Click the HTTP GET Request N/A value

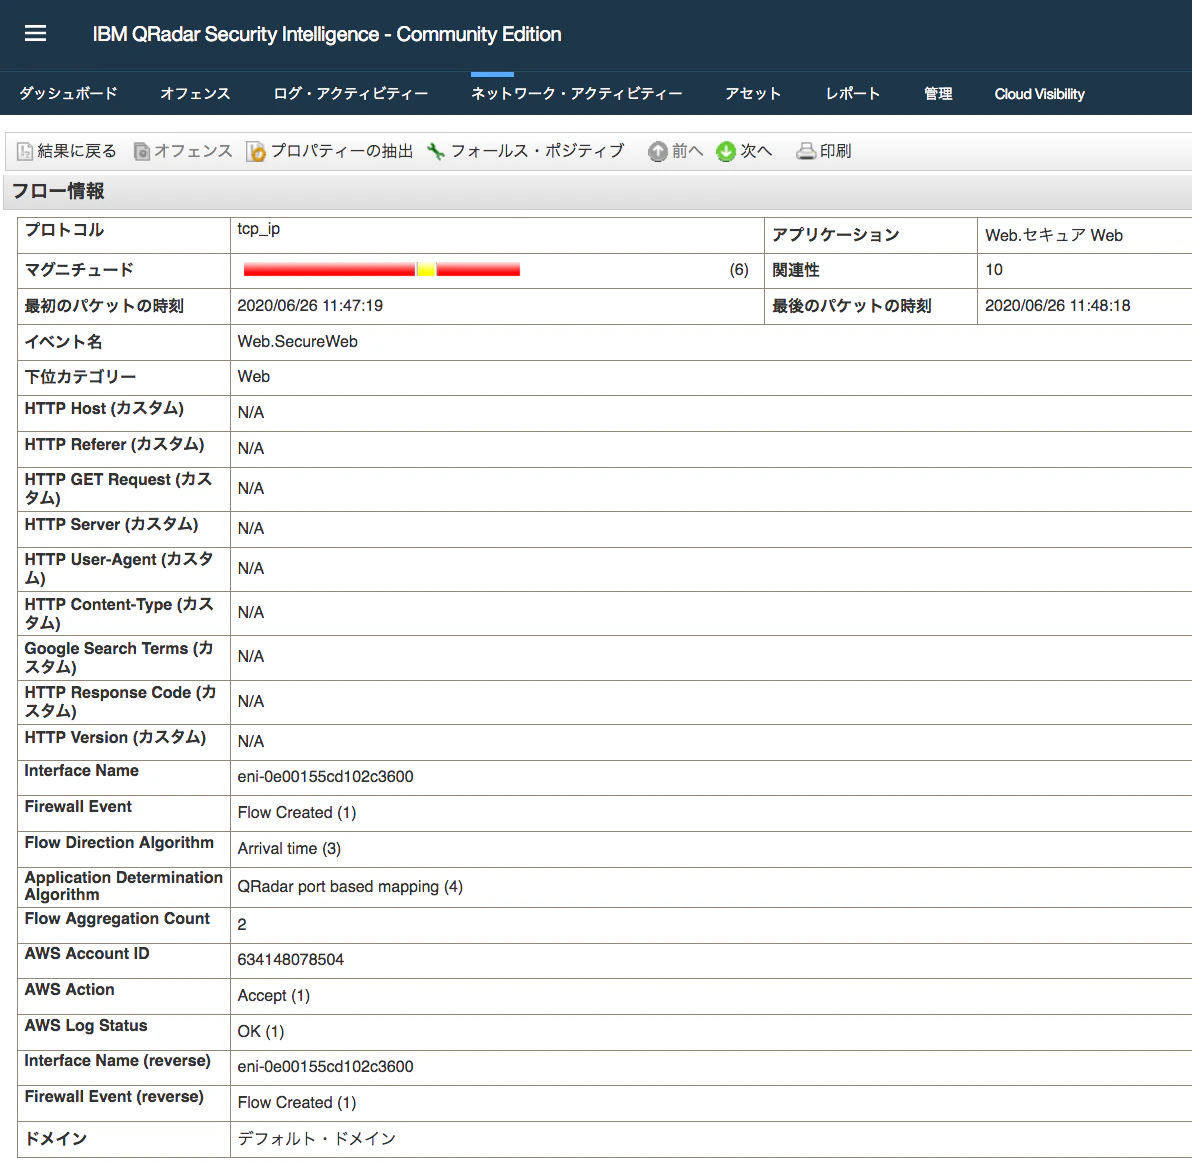(x=250, y=489)
